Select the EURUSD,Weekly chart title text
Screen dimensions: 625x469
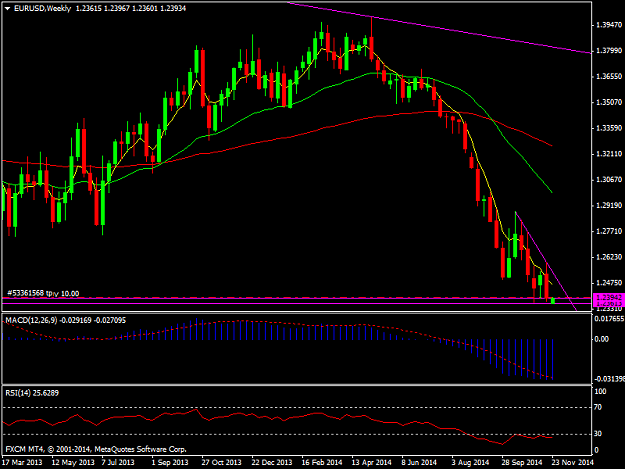point(42,8)
